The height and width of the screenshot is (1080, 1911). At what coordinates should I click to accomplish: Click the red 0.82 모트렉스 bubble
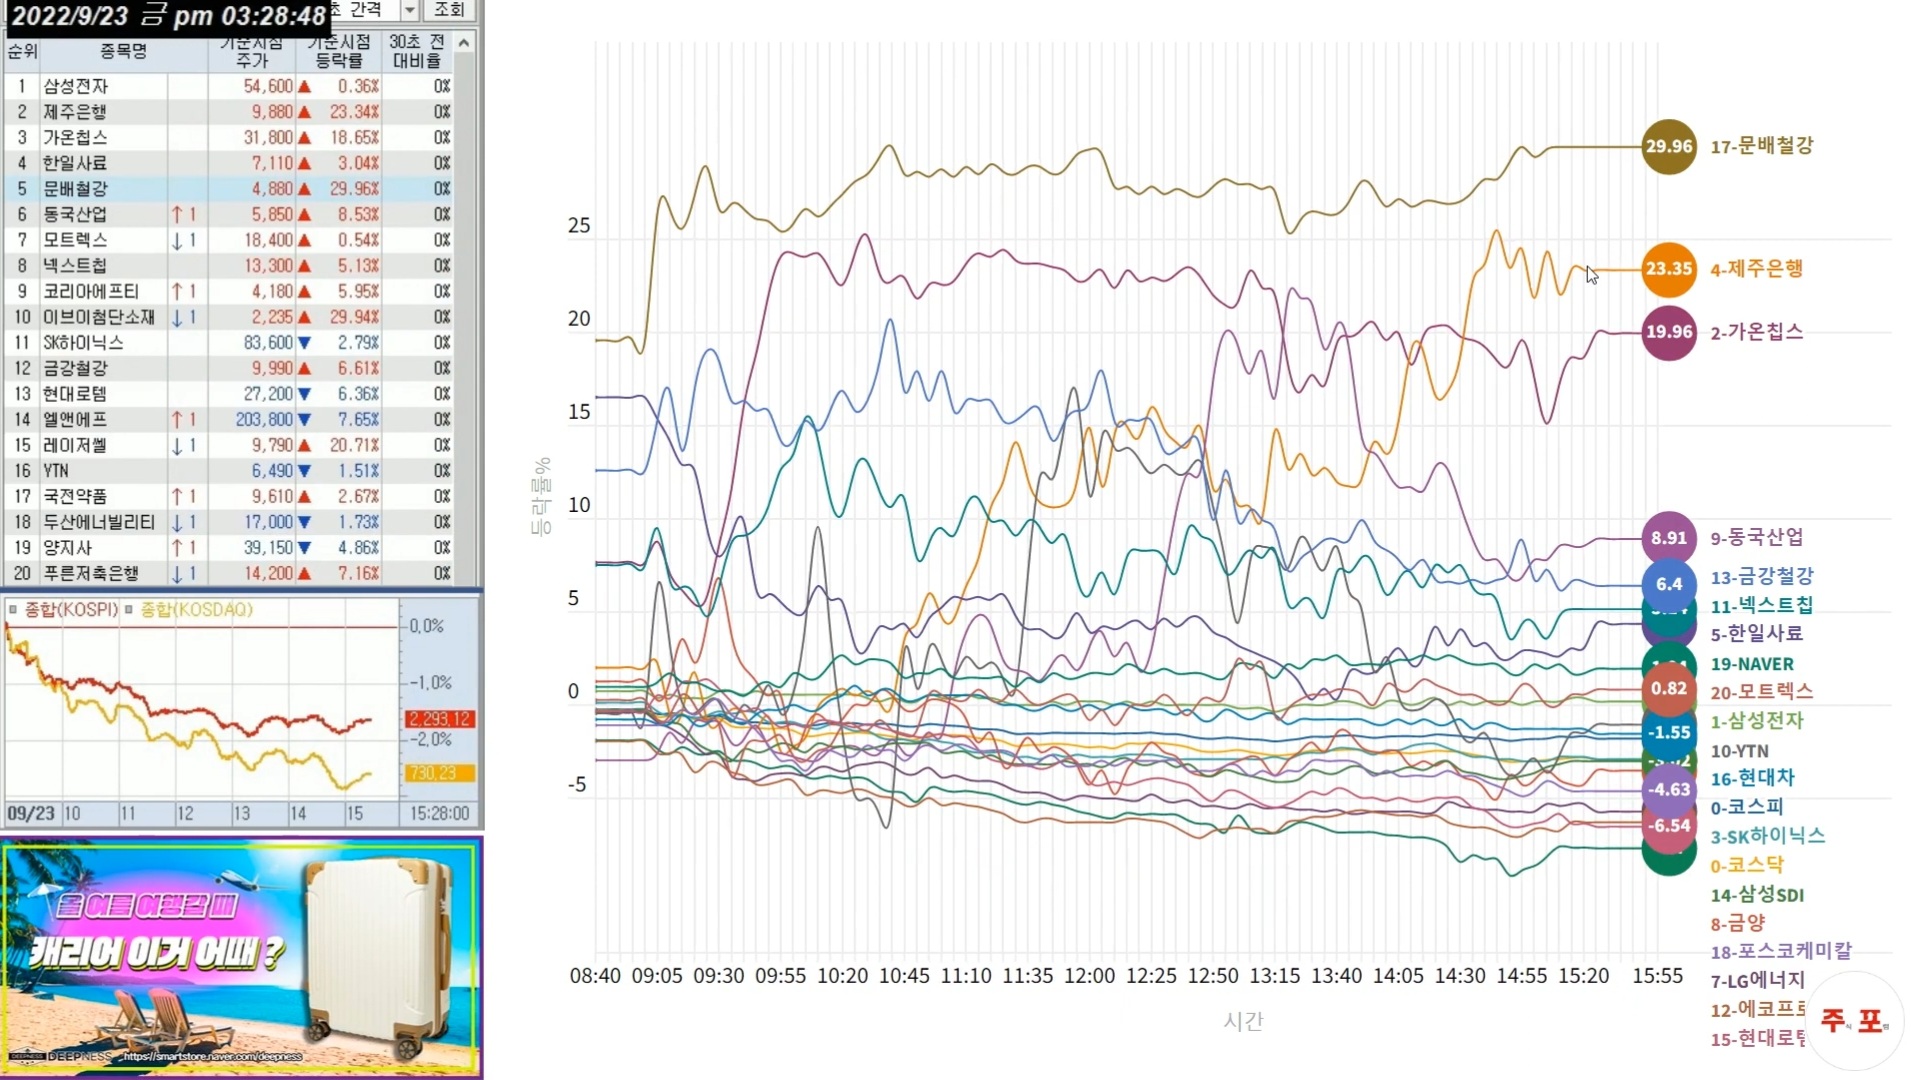[1668, 689]
